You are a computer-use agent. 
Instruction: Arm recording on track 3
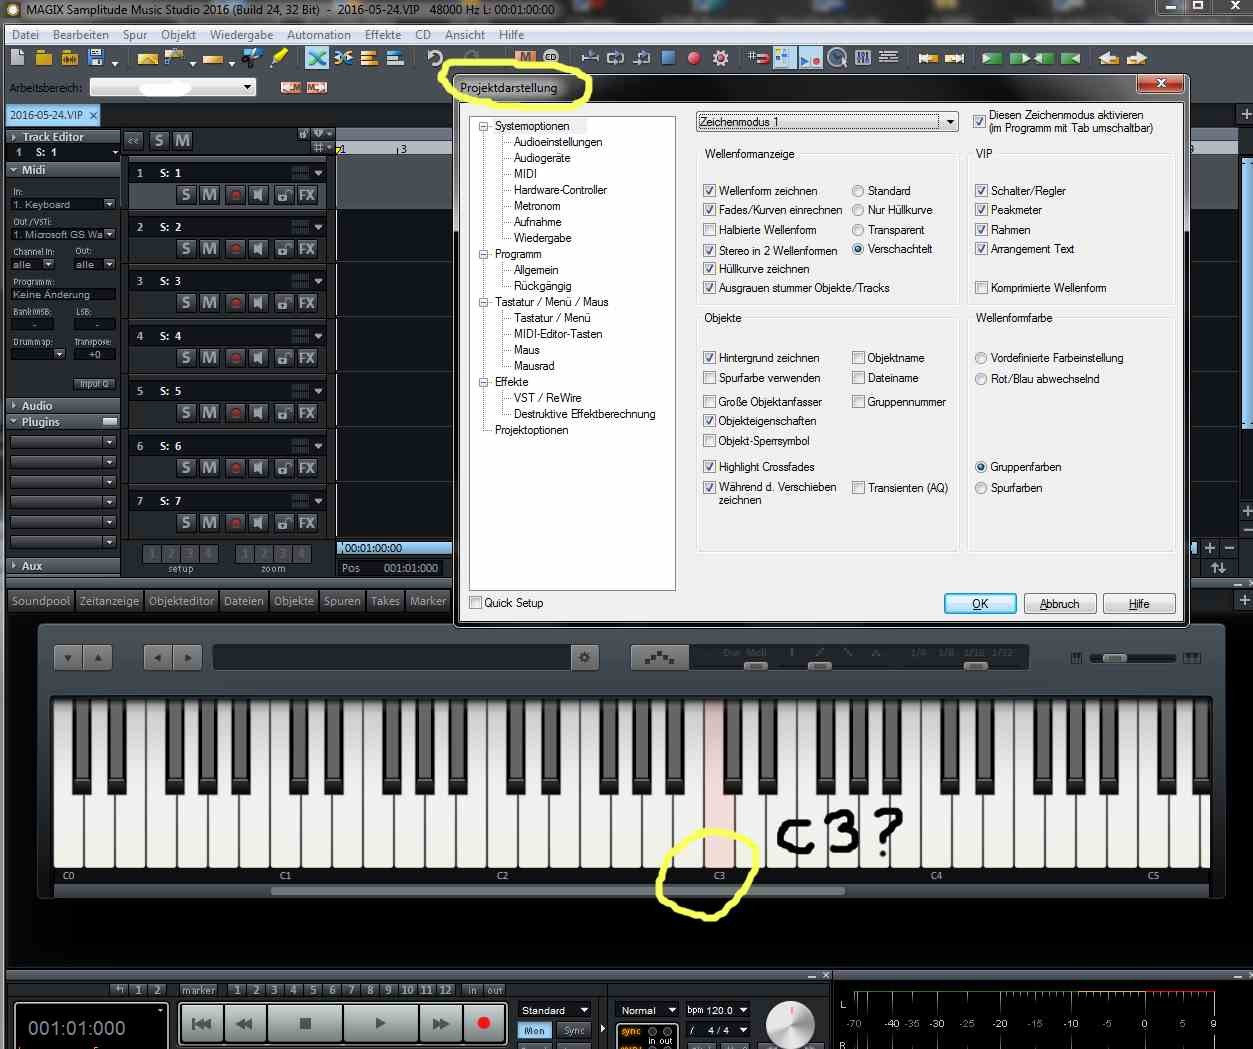pos(235,303)
